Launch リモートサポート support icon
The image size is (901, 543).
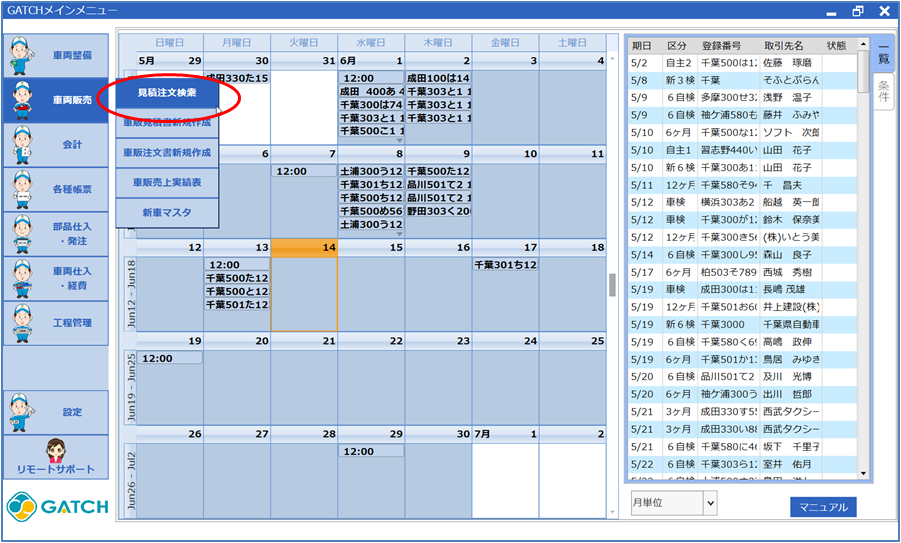pyautogui.click(x=55, y=458)
